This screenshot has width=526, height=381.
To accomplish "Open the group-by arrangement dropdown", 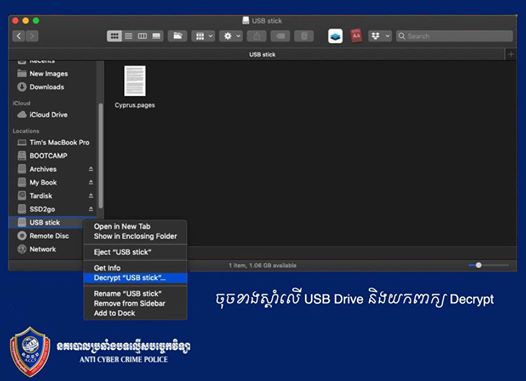I will 203,36.
